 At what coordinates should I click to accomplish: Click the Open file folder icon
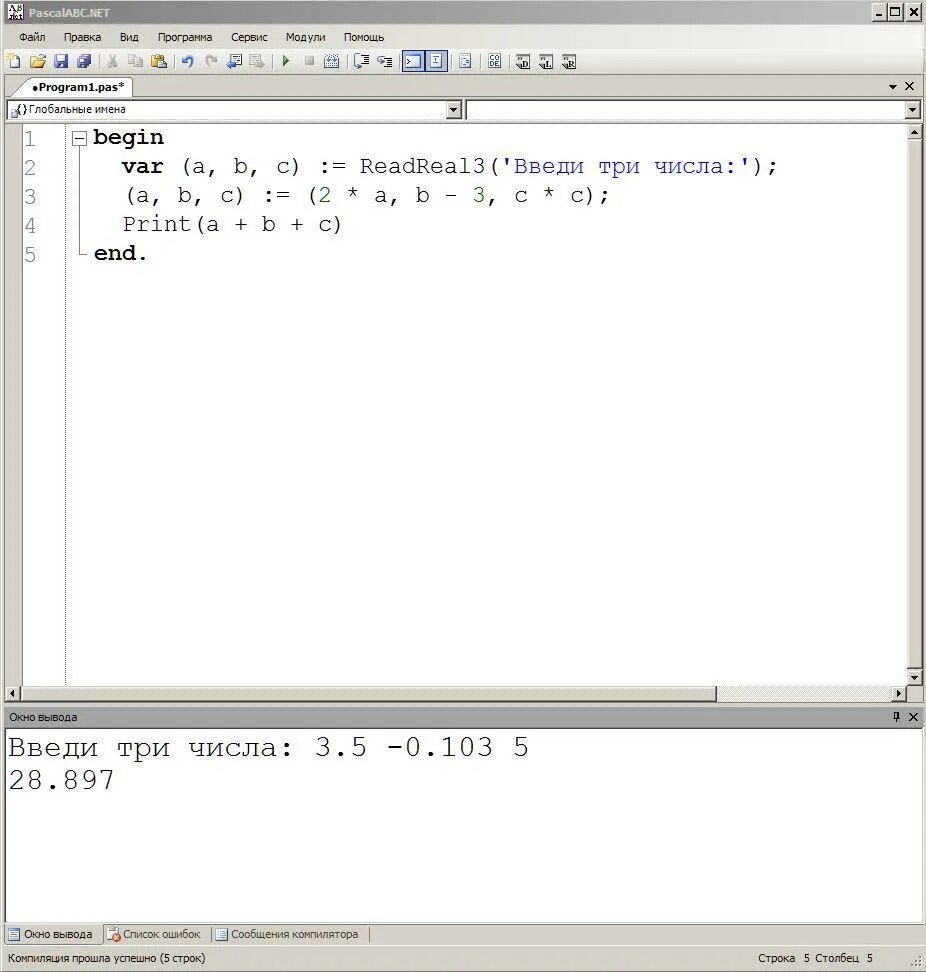point(37,61)
